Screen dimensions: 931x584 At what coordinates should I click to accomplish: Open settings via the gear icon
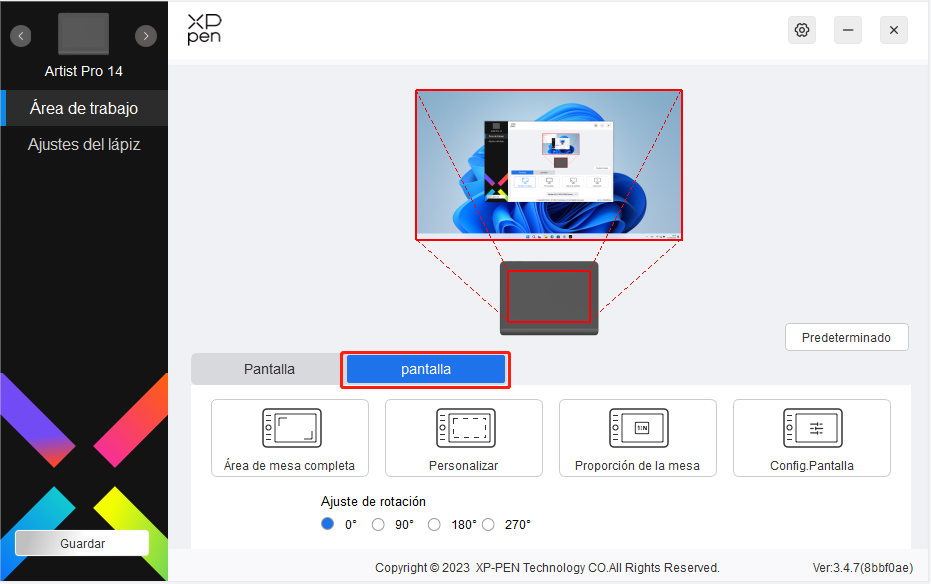point(802,30)
